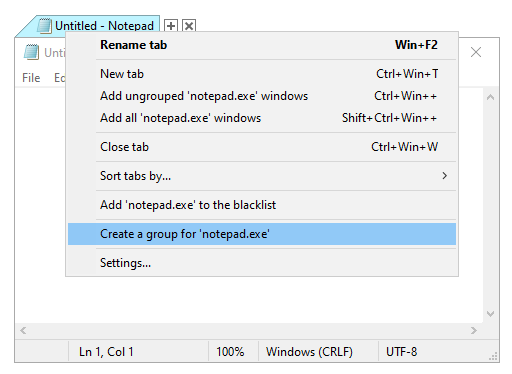Click the Notepad icon in the tab label

click(x=44, y=26)
